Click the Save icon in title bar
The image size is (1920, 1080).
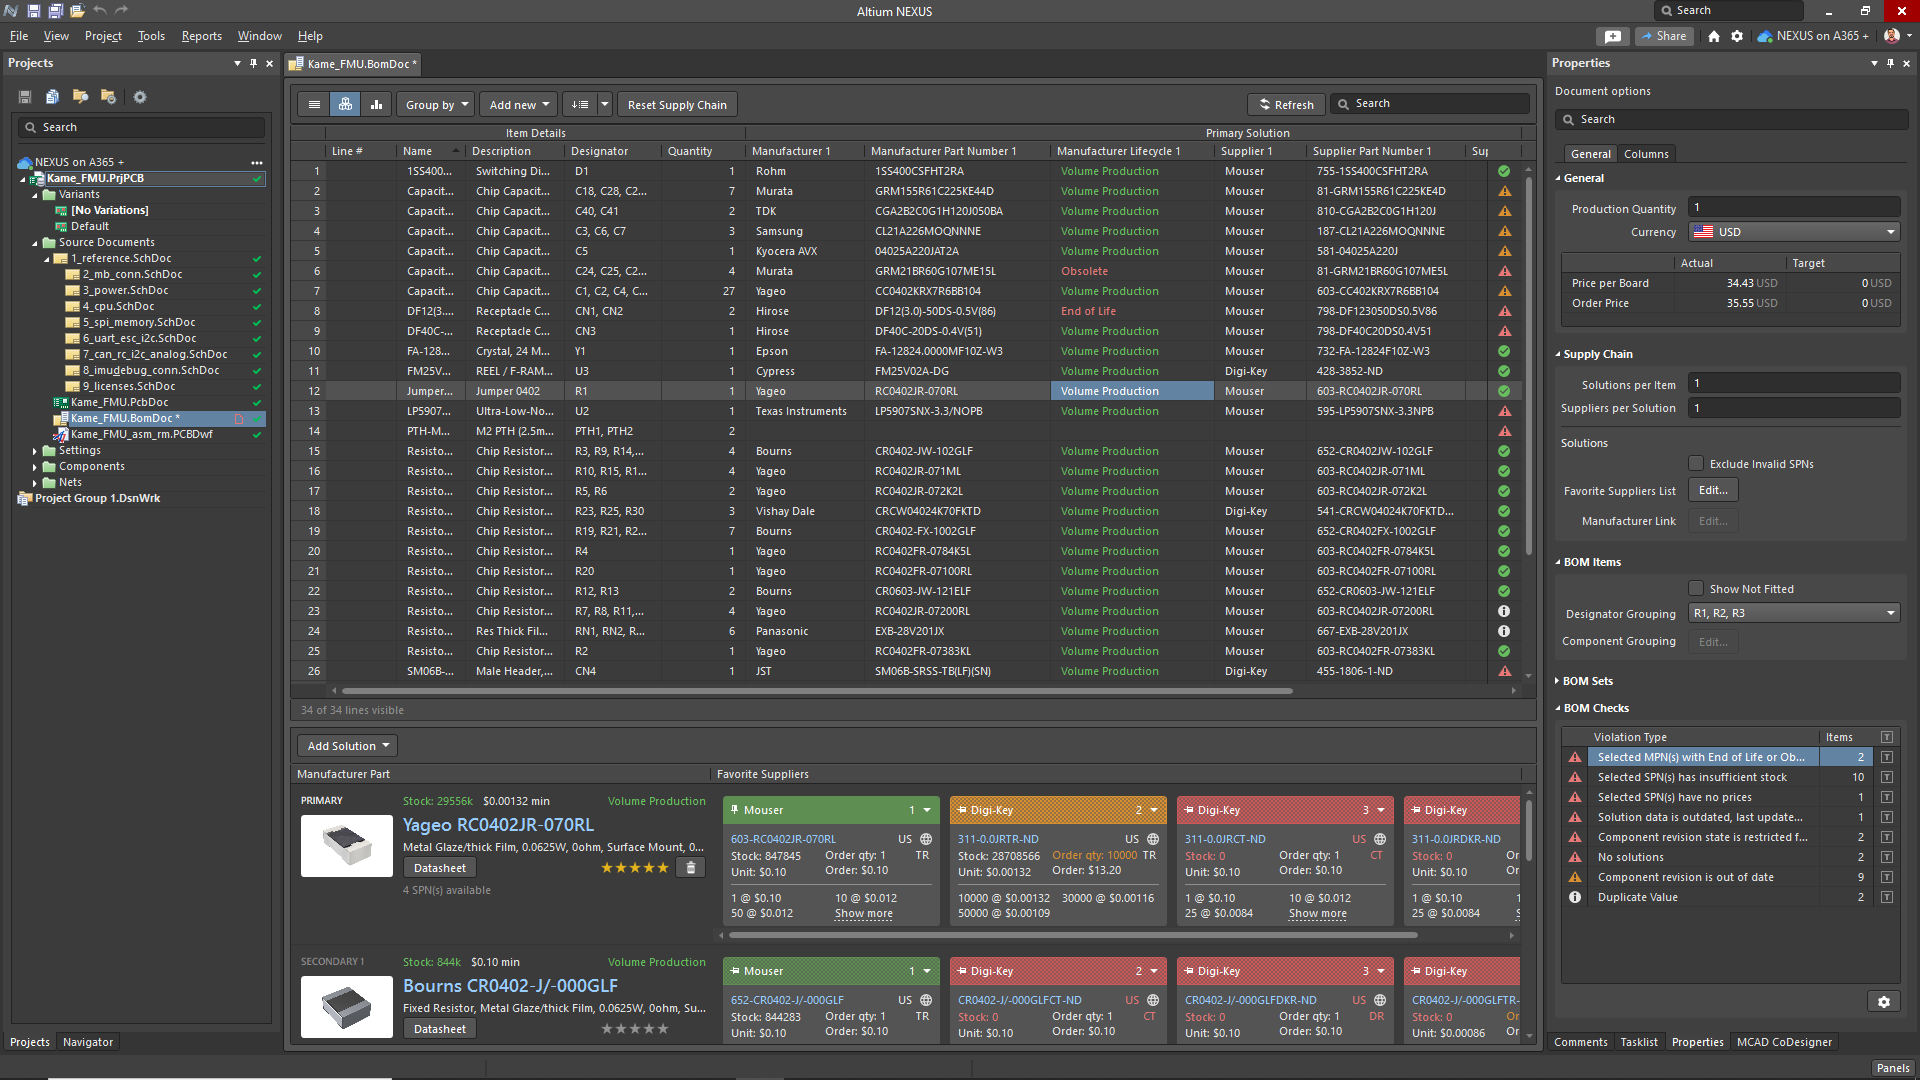coord(33,11)
